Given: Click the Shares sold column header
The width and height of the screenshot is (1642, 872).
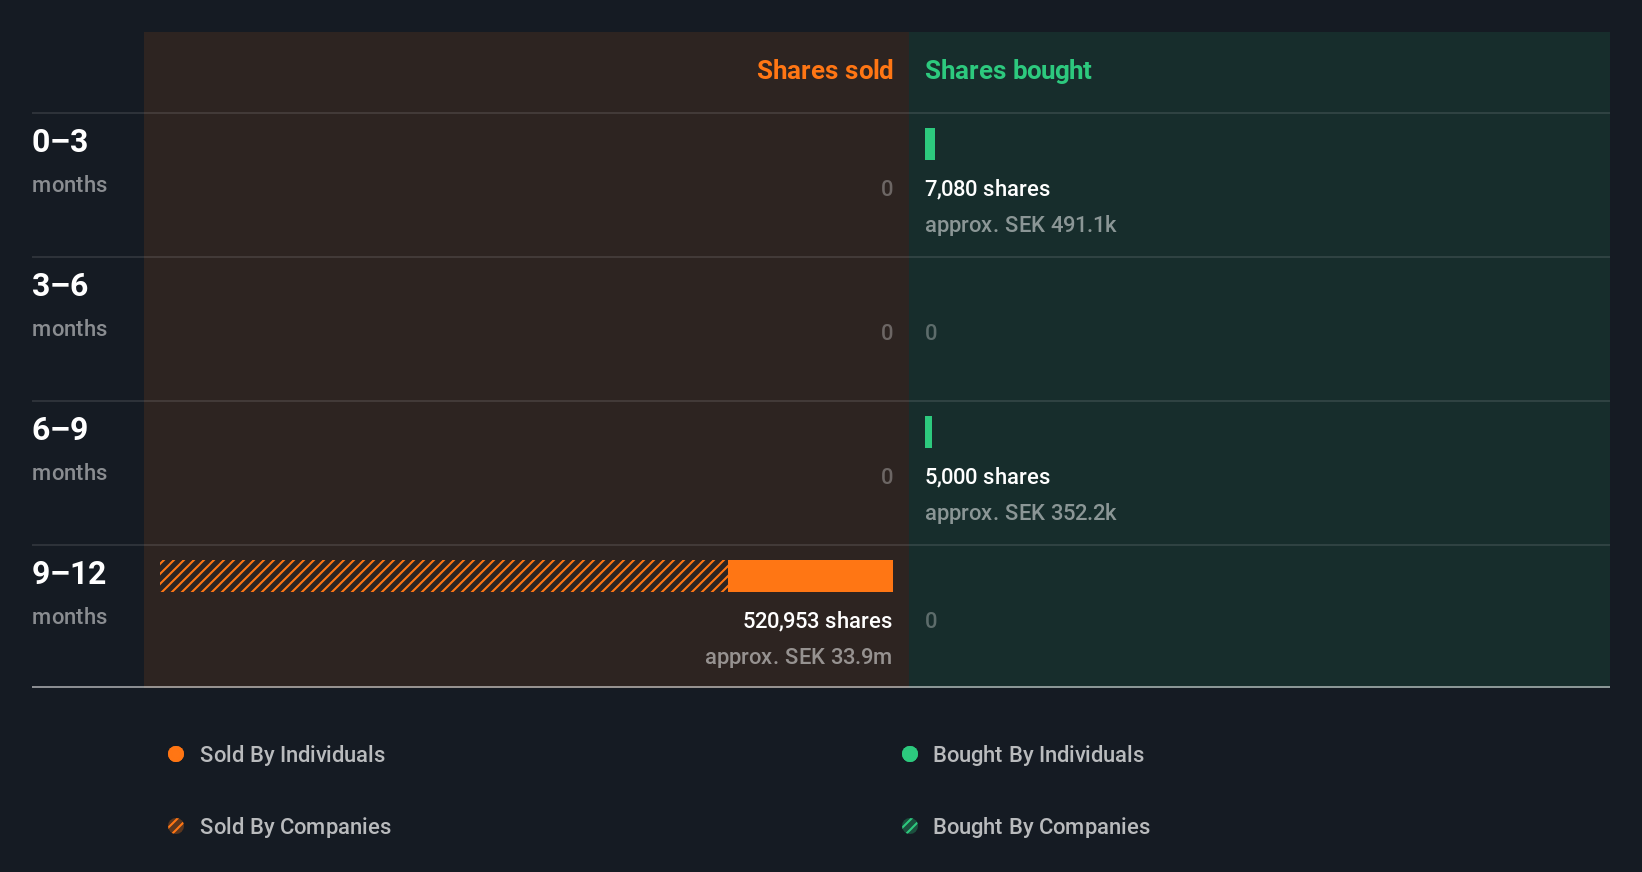Looking at the screenshot, I should pyautogui.click(x=825, y=70).
